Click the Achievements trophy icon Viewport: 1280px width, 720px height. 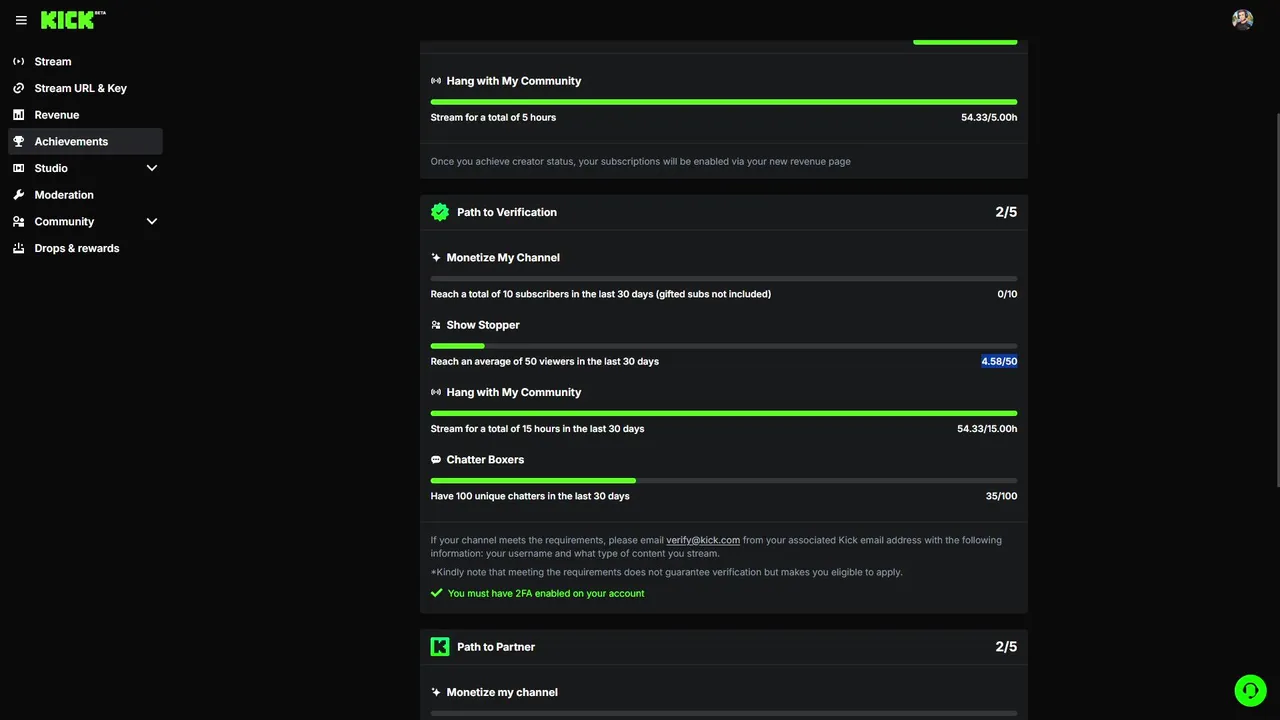(x=19, y=142)
